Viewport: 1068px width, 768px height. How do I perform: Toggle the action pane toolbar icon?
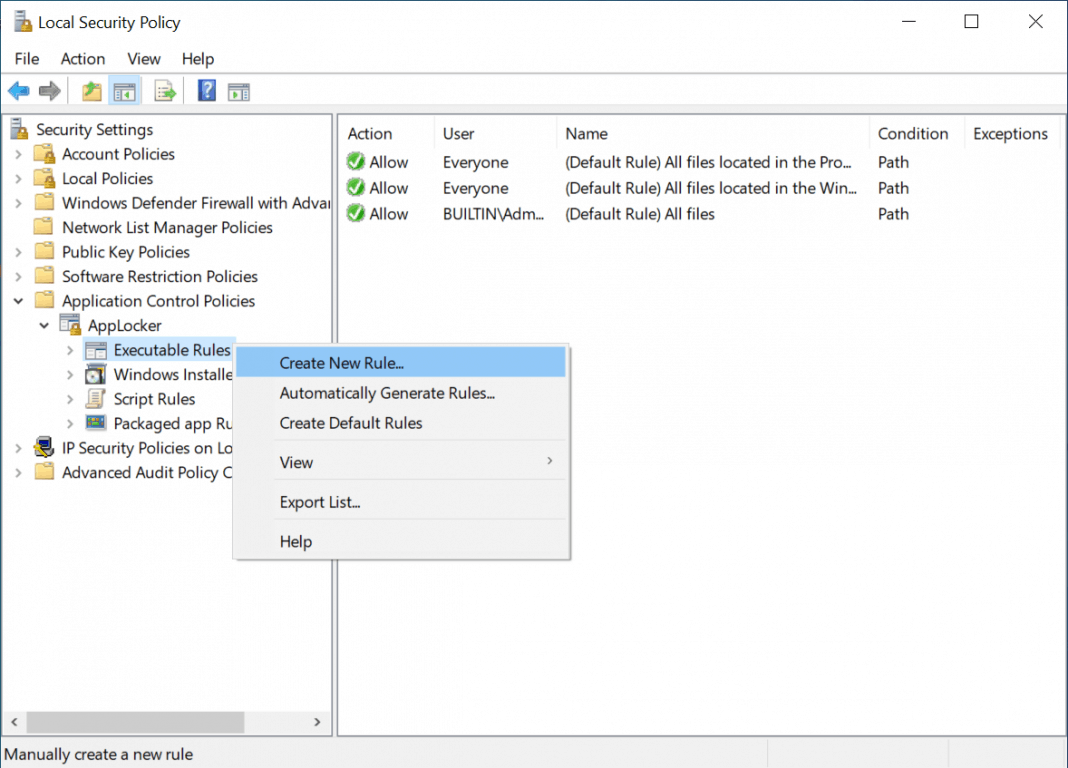point(238,90)
